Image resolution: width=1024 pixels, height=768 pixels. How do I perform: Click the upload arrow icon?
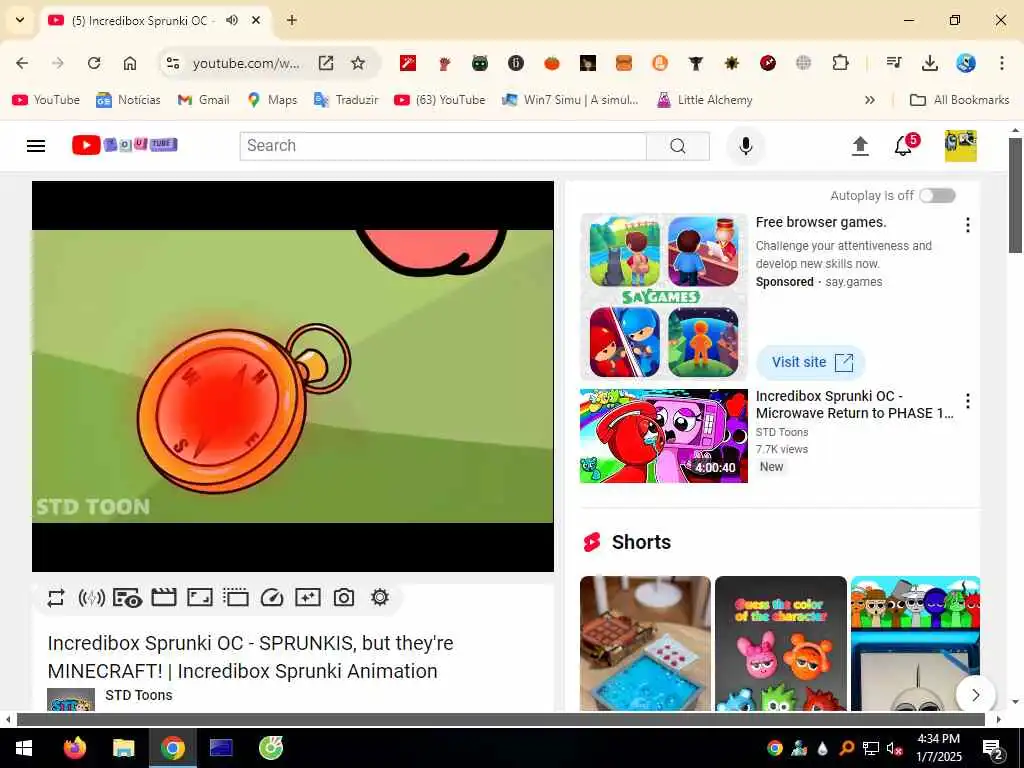860,146
